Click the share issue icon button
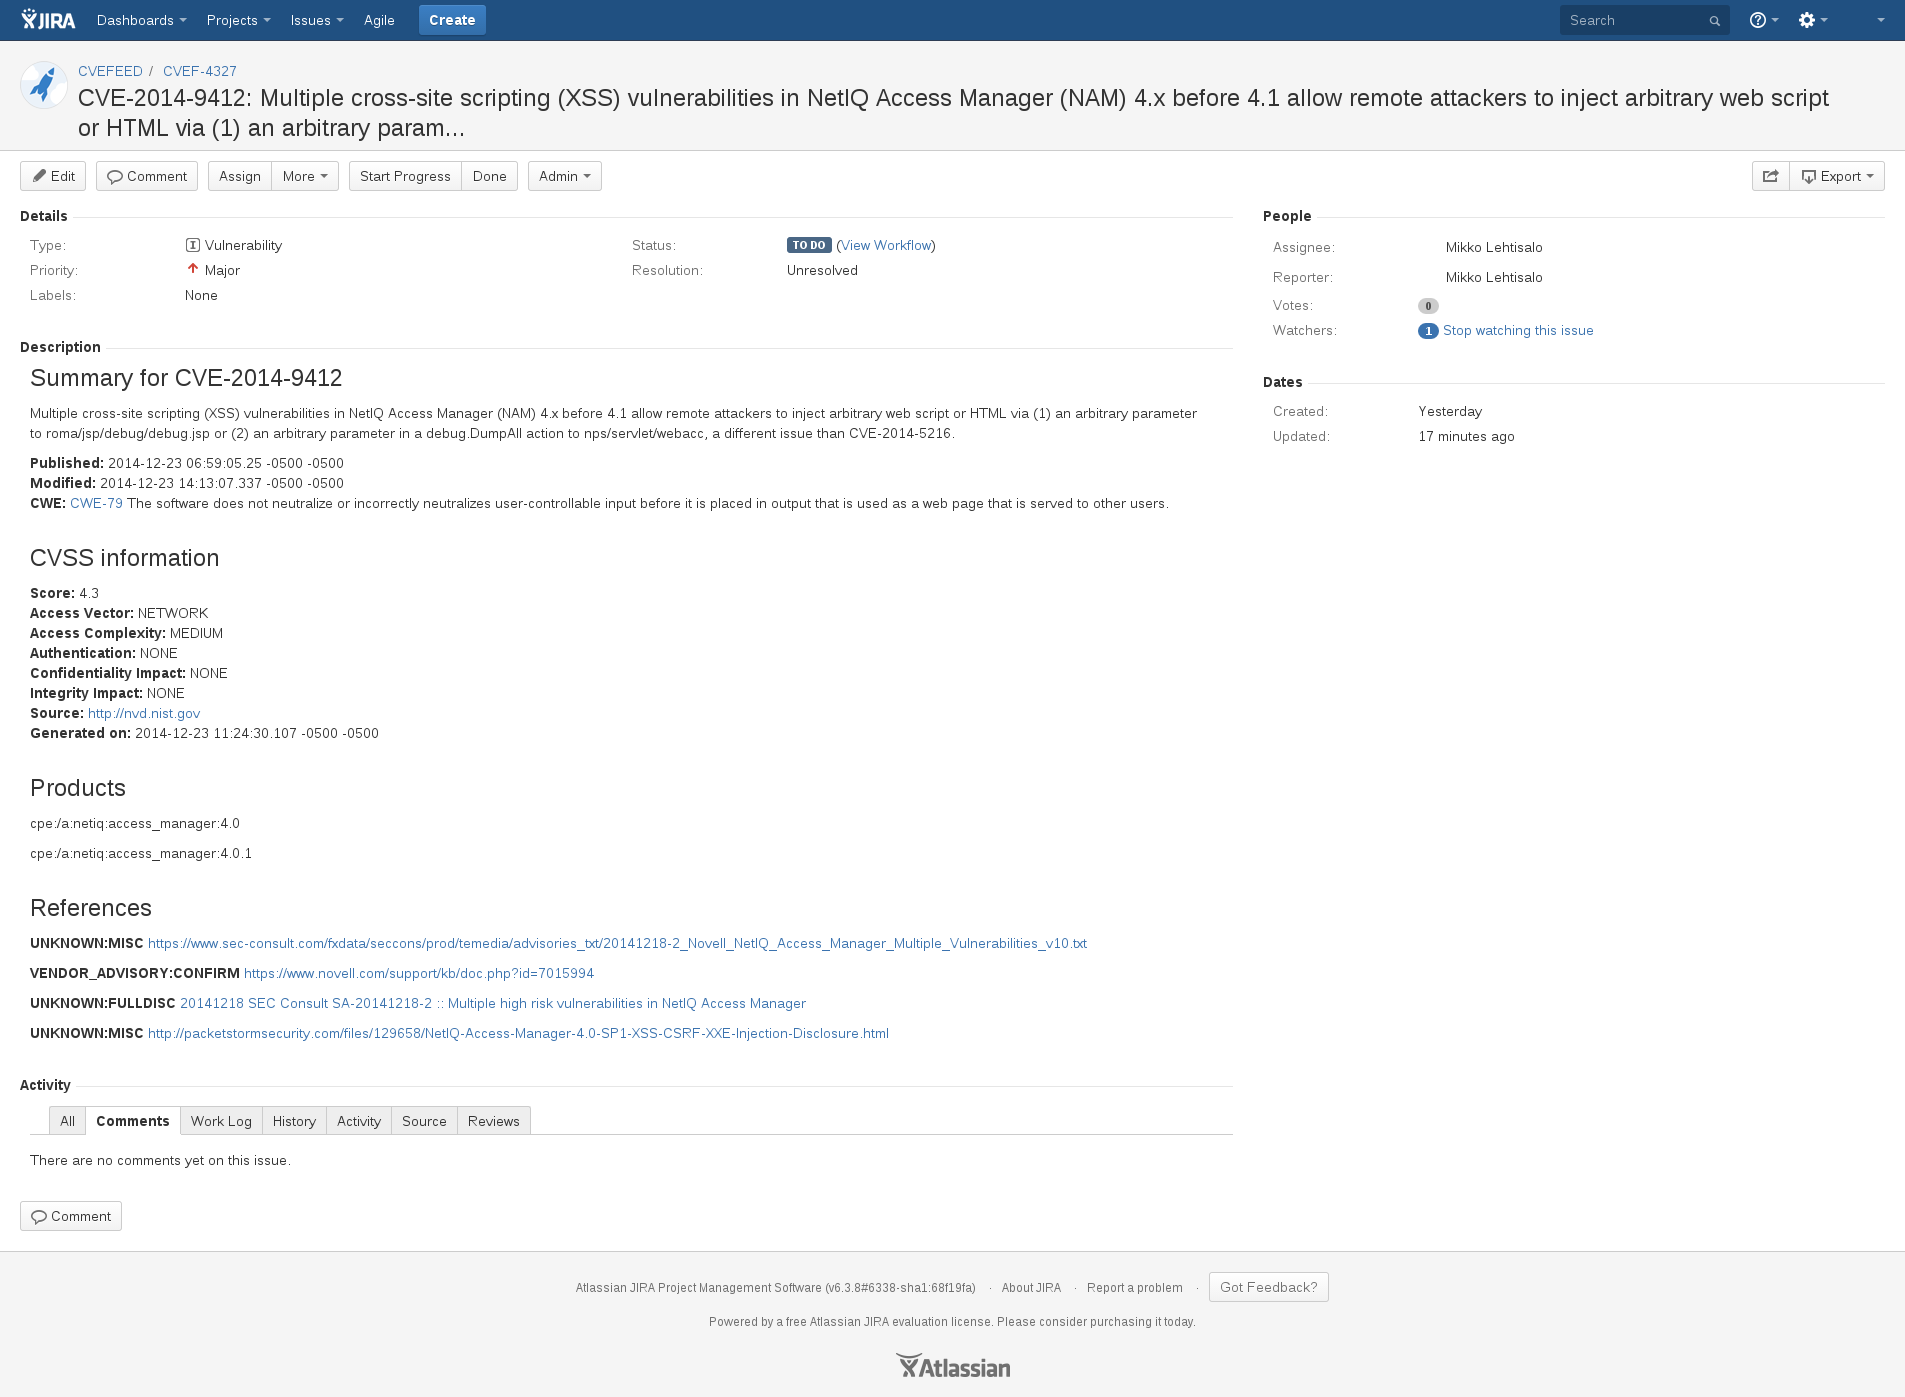Screen dimensions: 1905x1397 1770,176
